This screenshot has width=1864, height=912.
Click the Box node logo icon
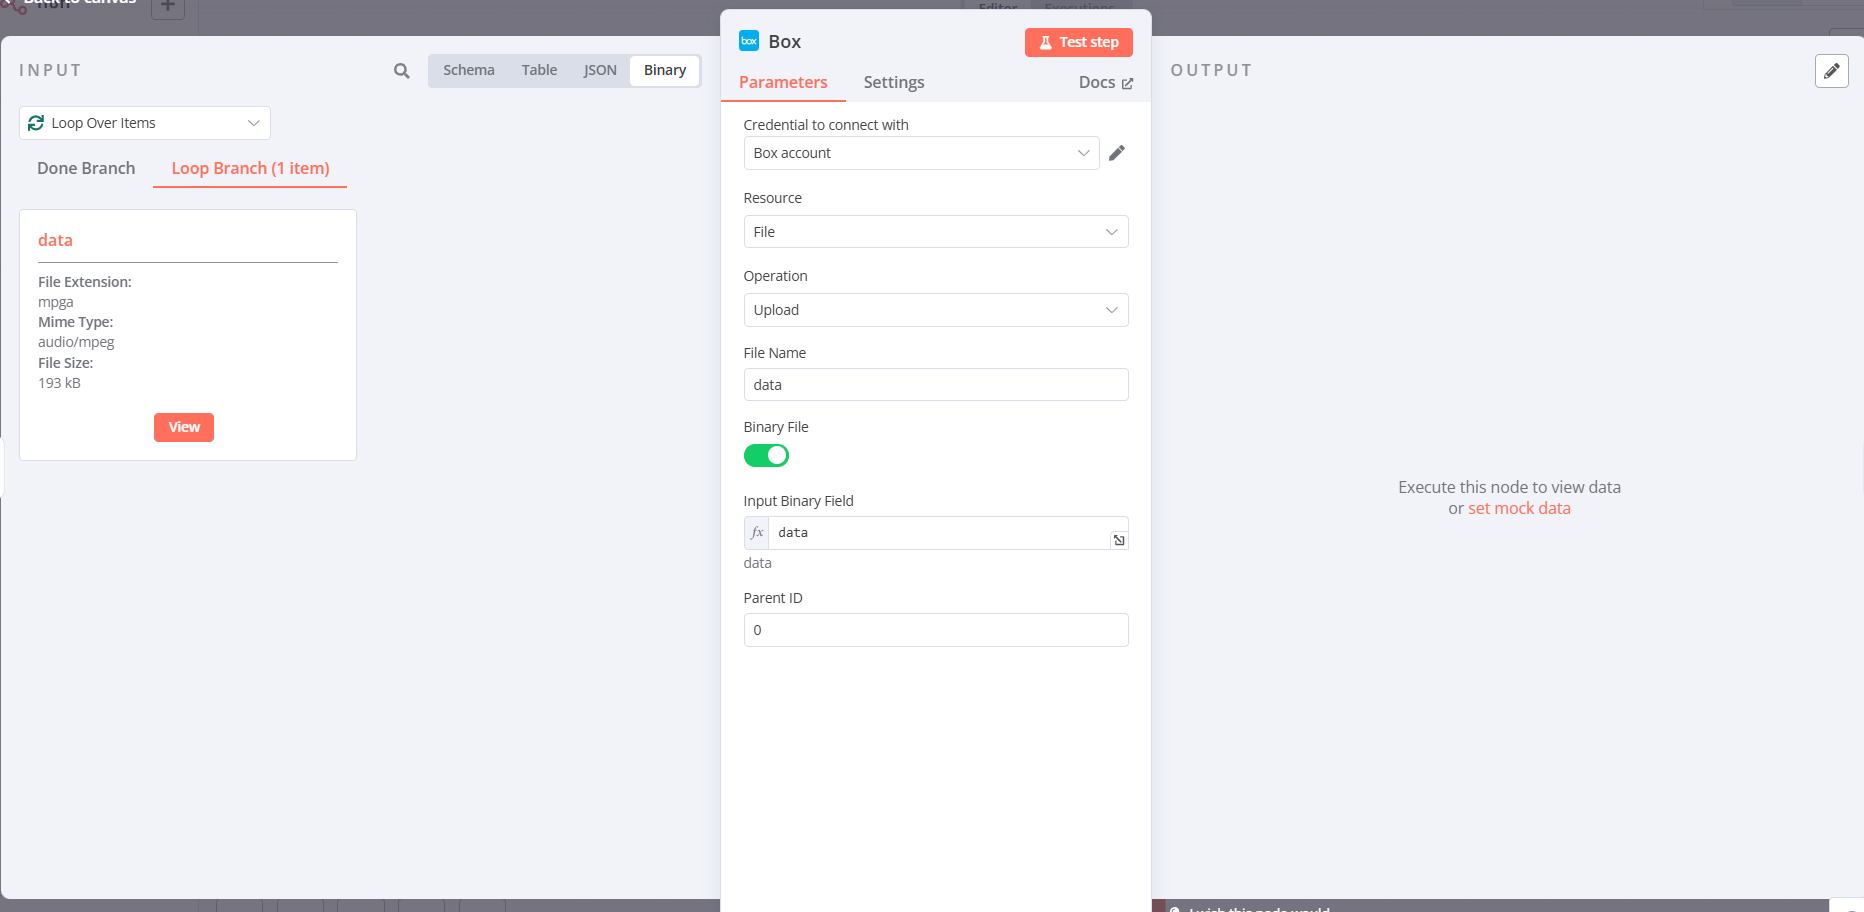click(749, 41)
